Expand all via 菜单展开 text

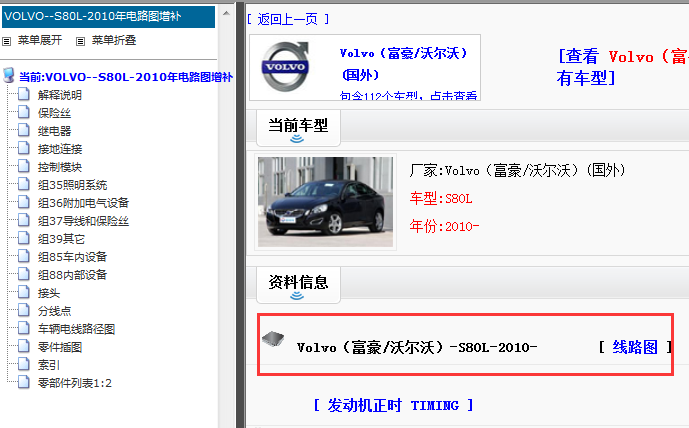pyautogui.click(x=40, y=40)
